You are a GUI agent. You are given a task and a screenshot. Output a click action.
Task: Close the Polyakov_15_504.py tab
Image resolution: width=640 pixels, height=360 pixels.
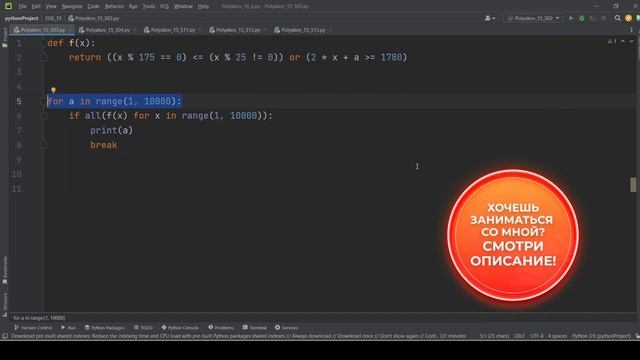point(135,30)
